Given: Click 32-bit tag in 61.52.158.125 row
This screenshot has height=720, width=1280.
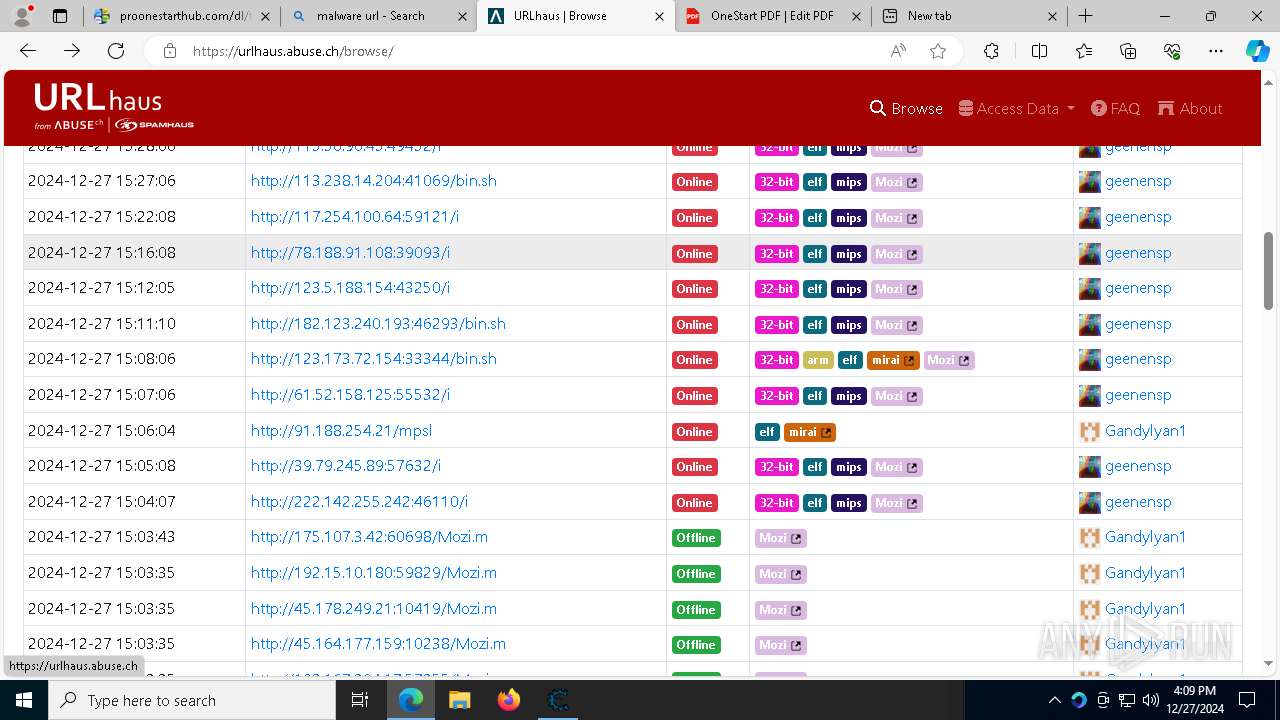Looking at the screenshot, I should [776, 396].
